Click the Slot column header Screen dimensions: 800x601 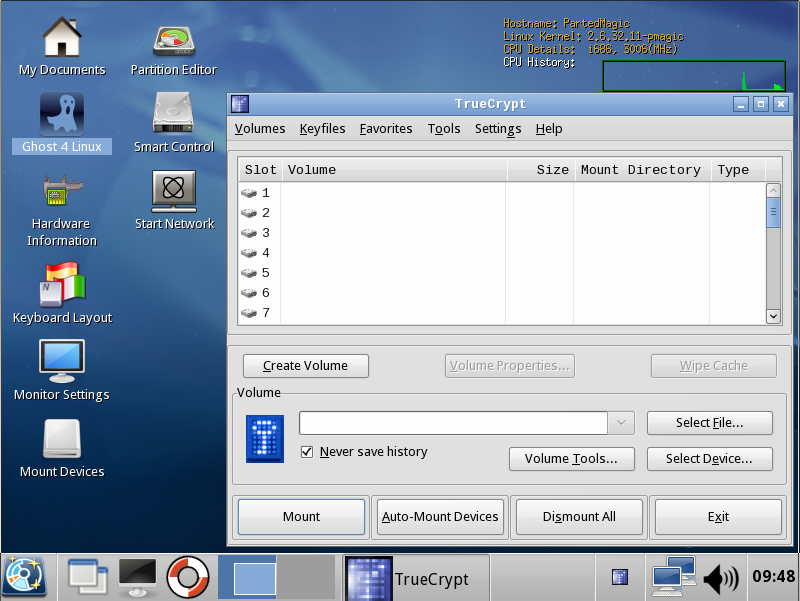260,170
